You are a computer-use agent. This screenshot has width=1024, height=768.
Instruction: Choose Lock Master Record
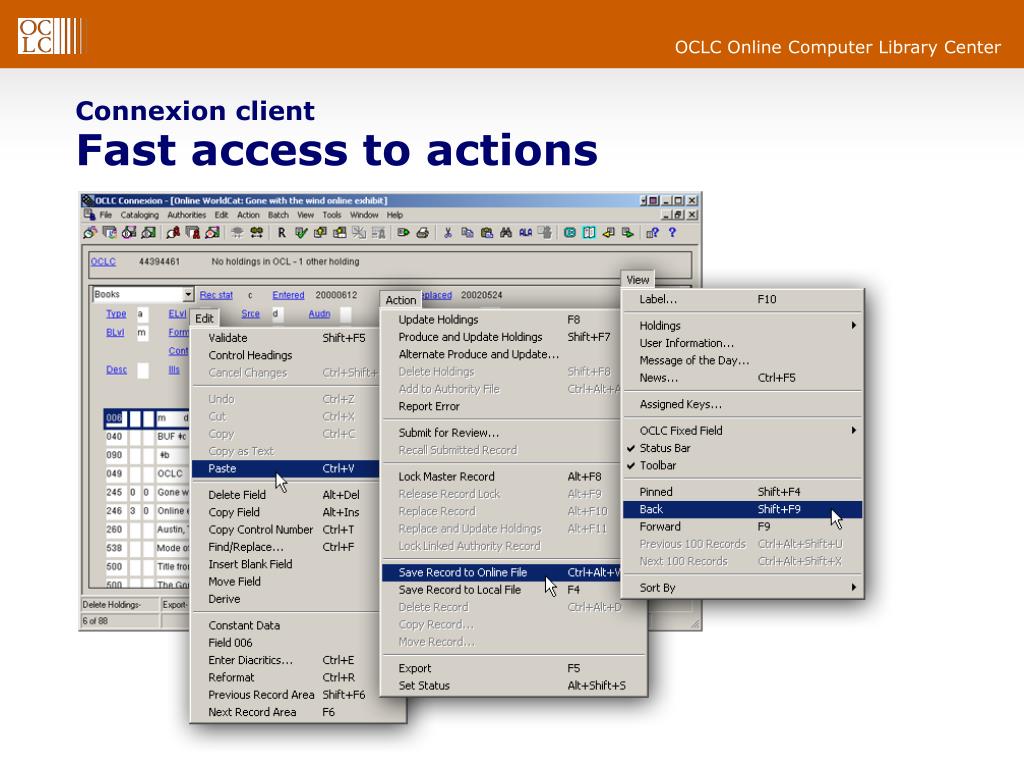(x=501, y=477)
